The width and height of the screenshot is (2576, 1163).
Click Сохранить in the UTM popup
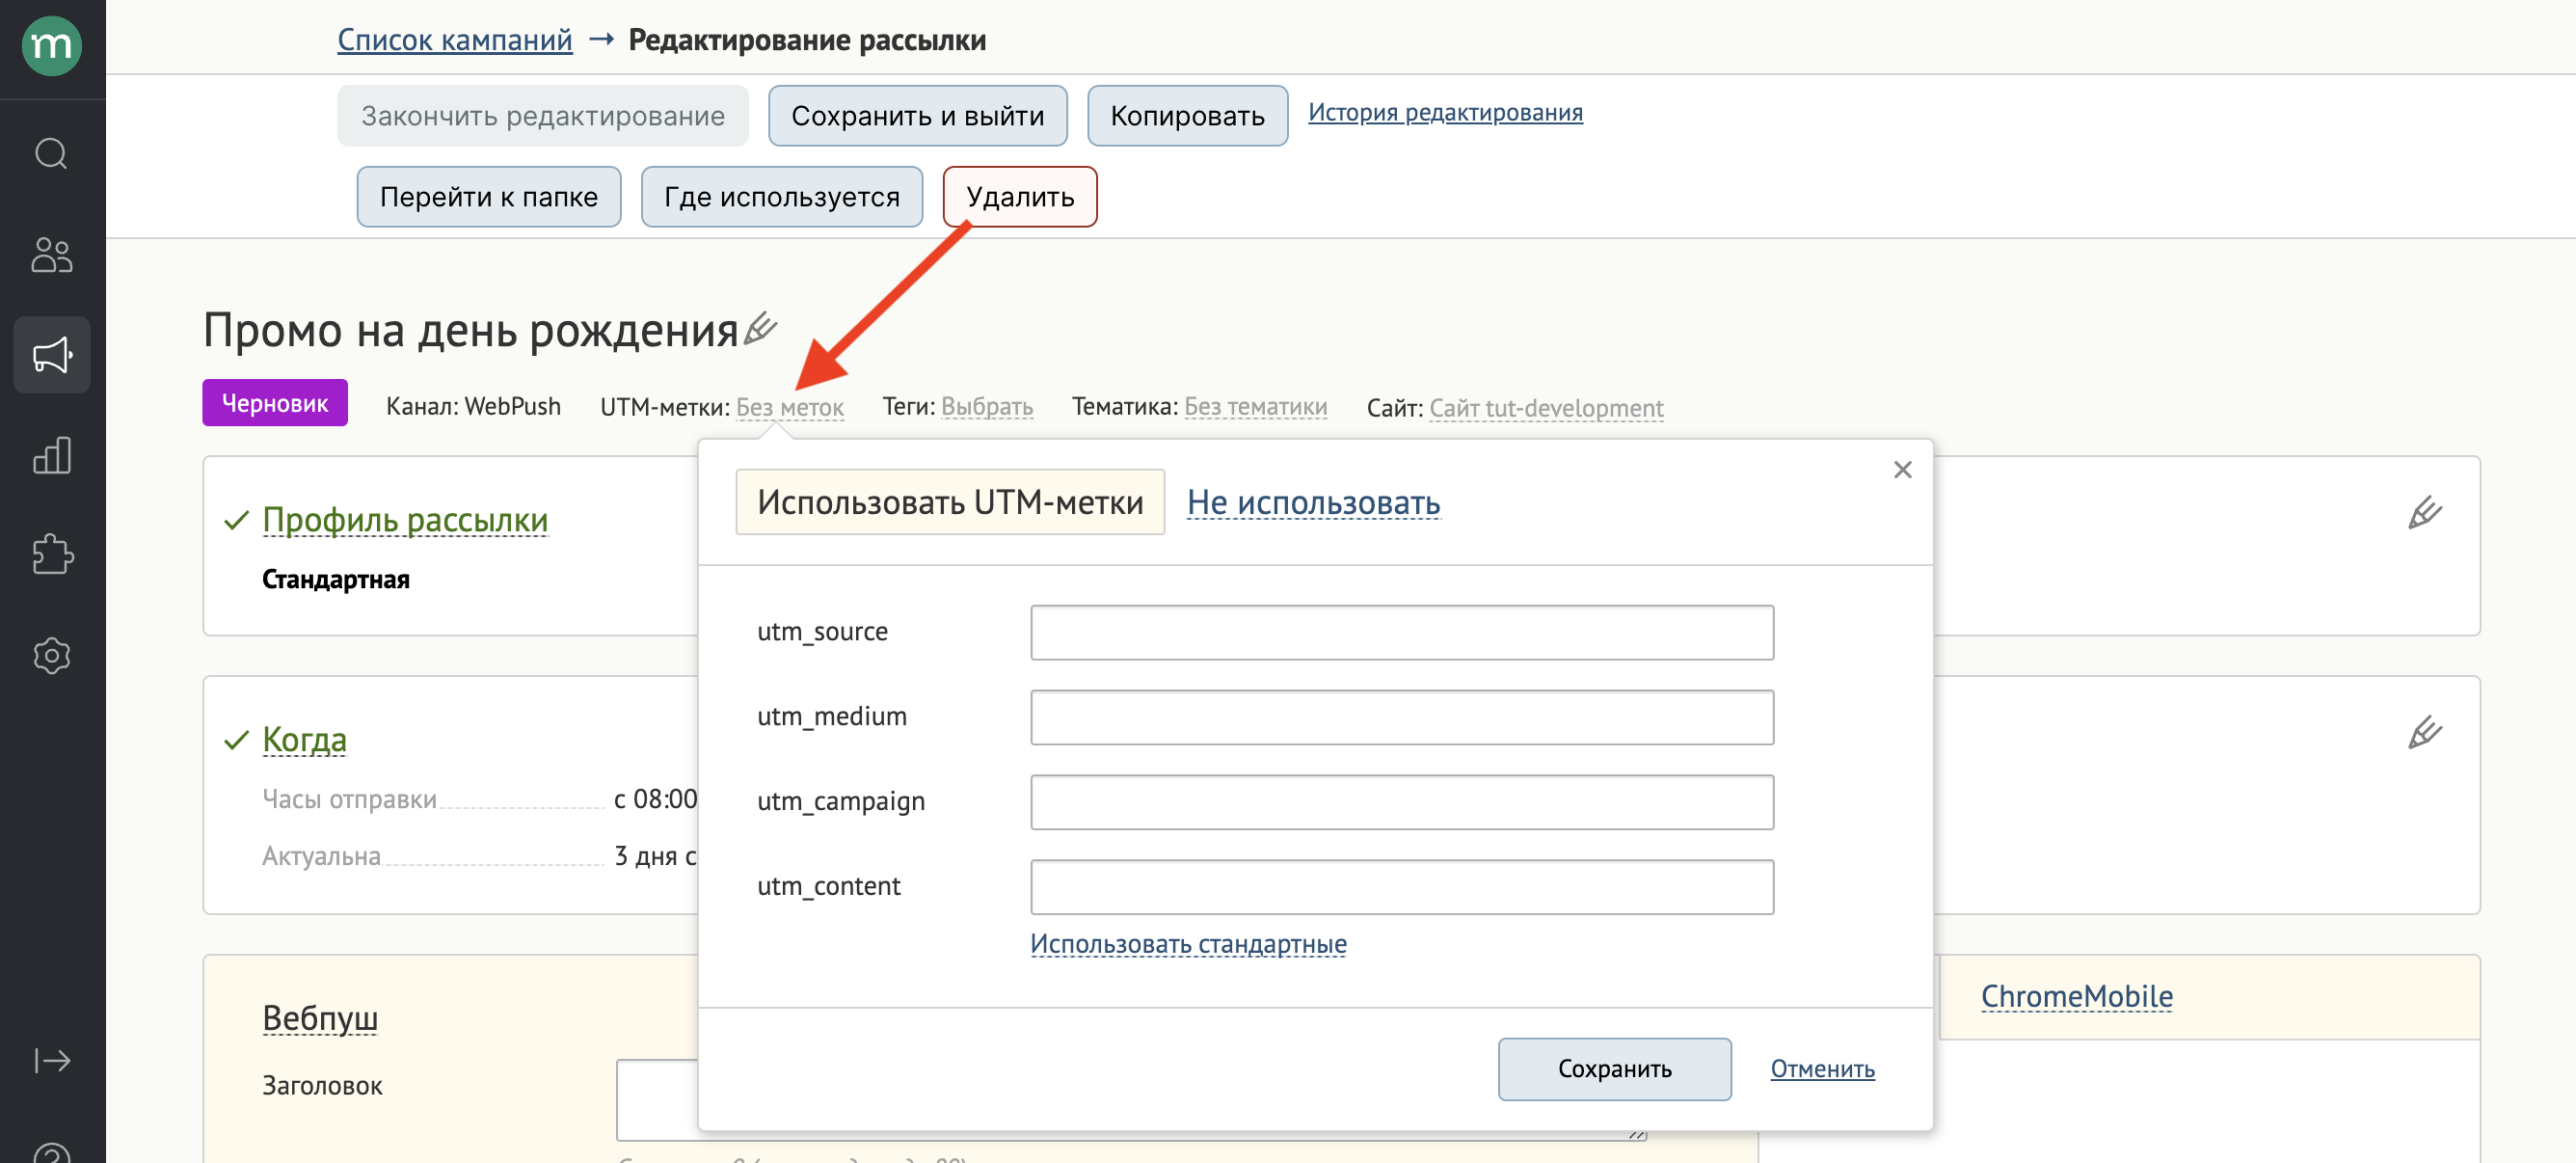pyautogui.click(x=1614, y=1069)
